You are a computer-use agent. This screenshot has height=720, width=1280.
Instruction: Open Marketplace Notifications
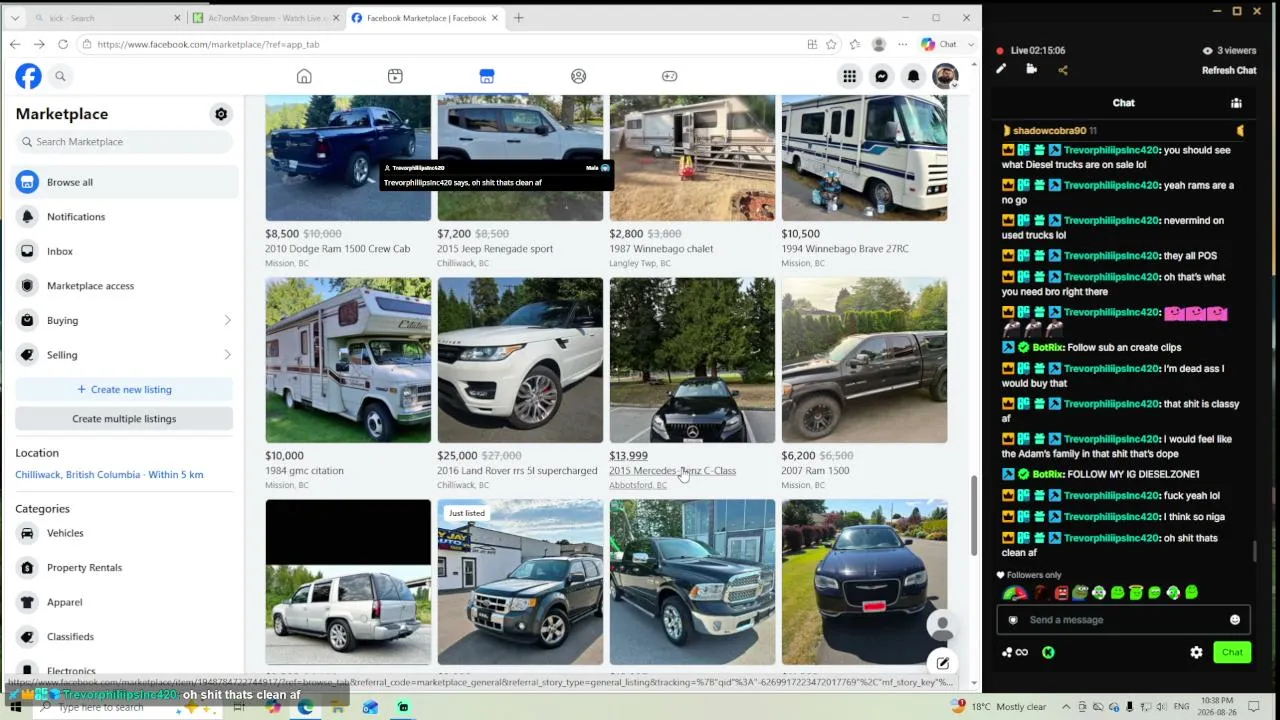click(x=124, y=217)
